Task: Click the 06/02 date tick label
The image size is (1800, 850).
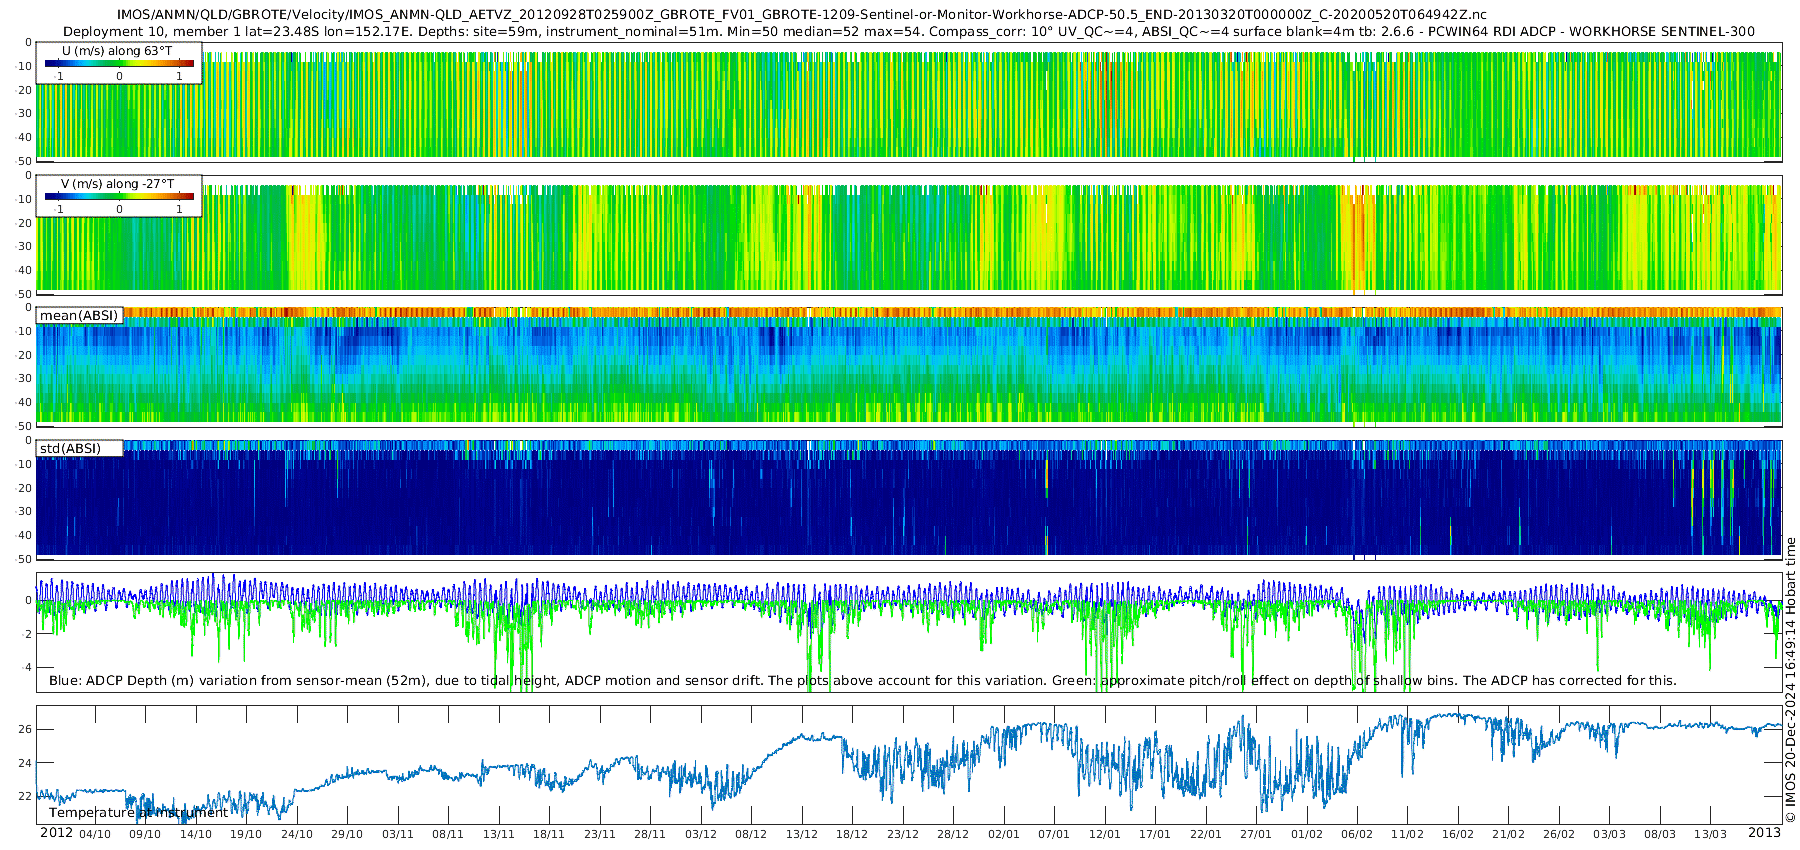Action: pyautogui.click(x=1357, y=834)
